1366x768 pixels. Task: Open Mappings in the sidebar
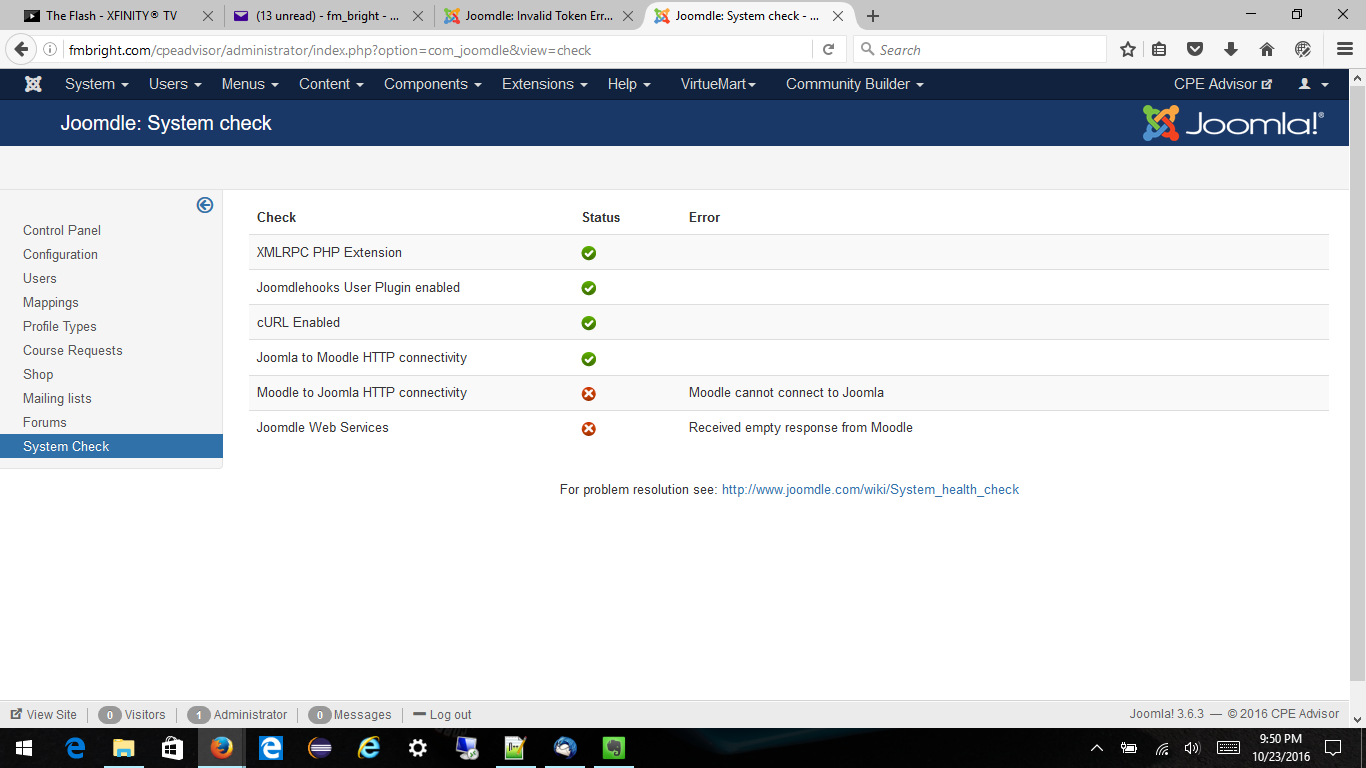coord(50,303)
